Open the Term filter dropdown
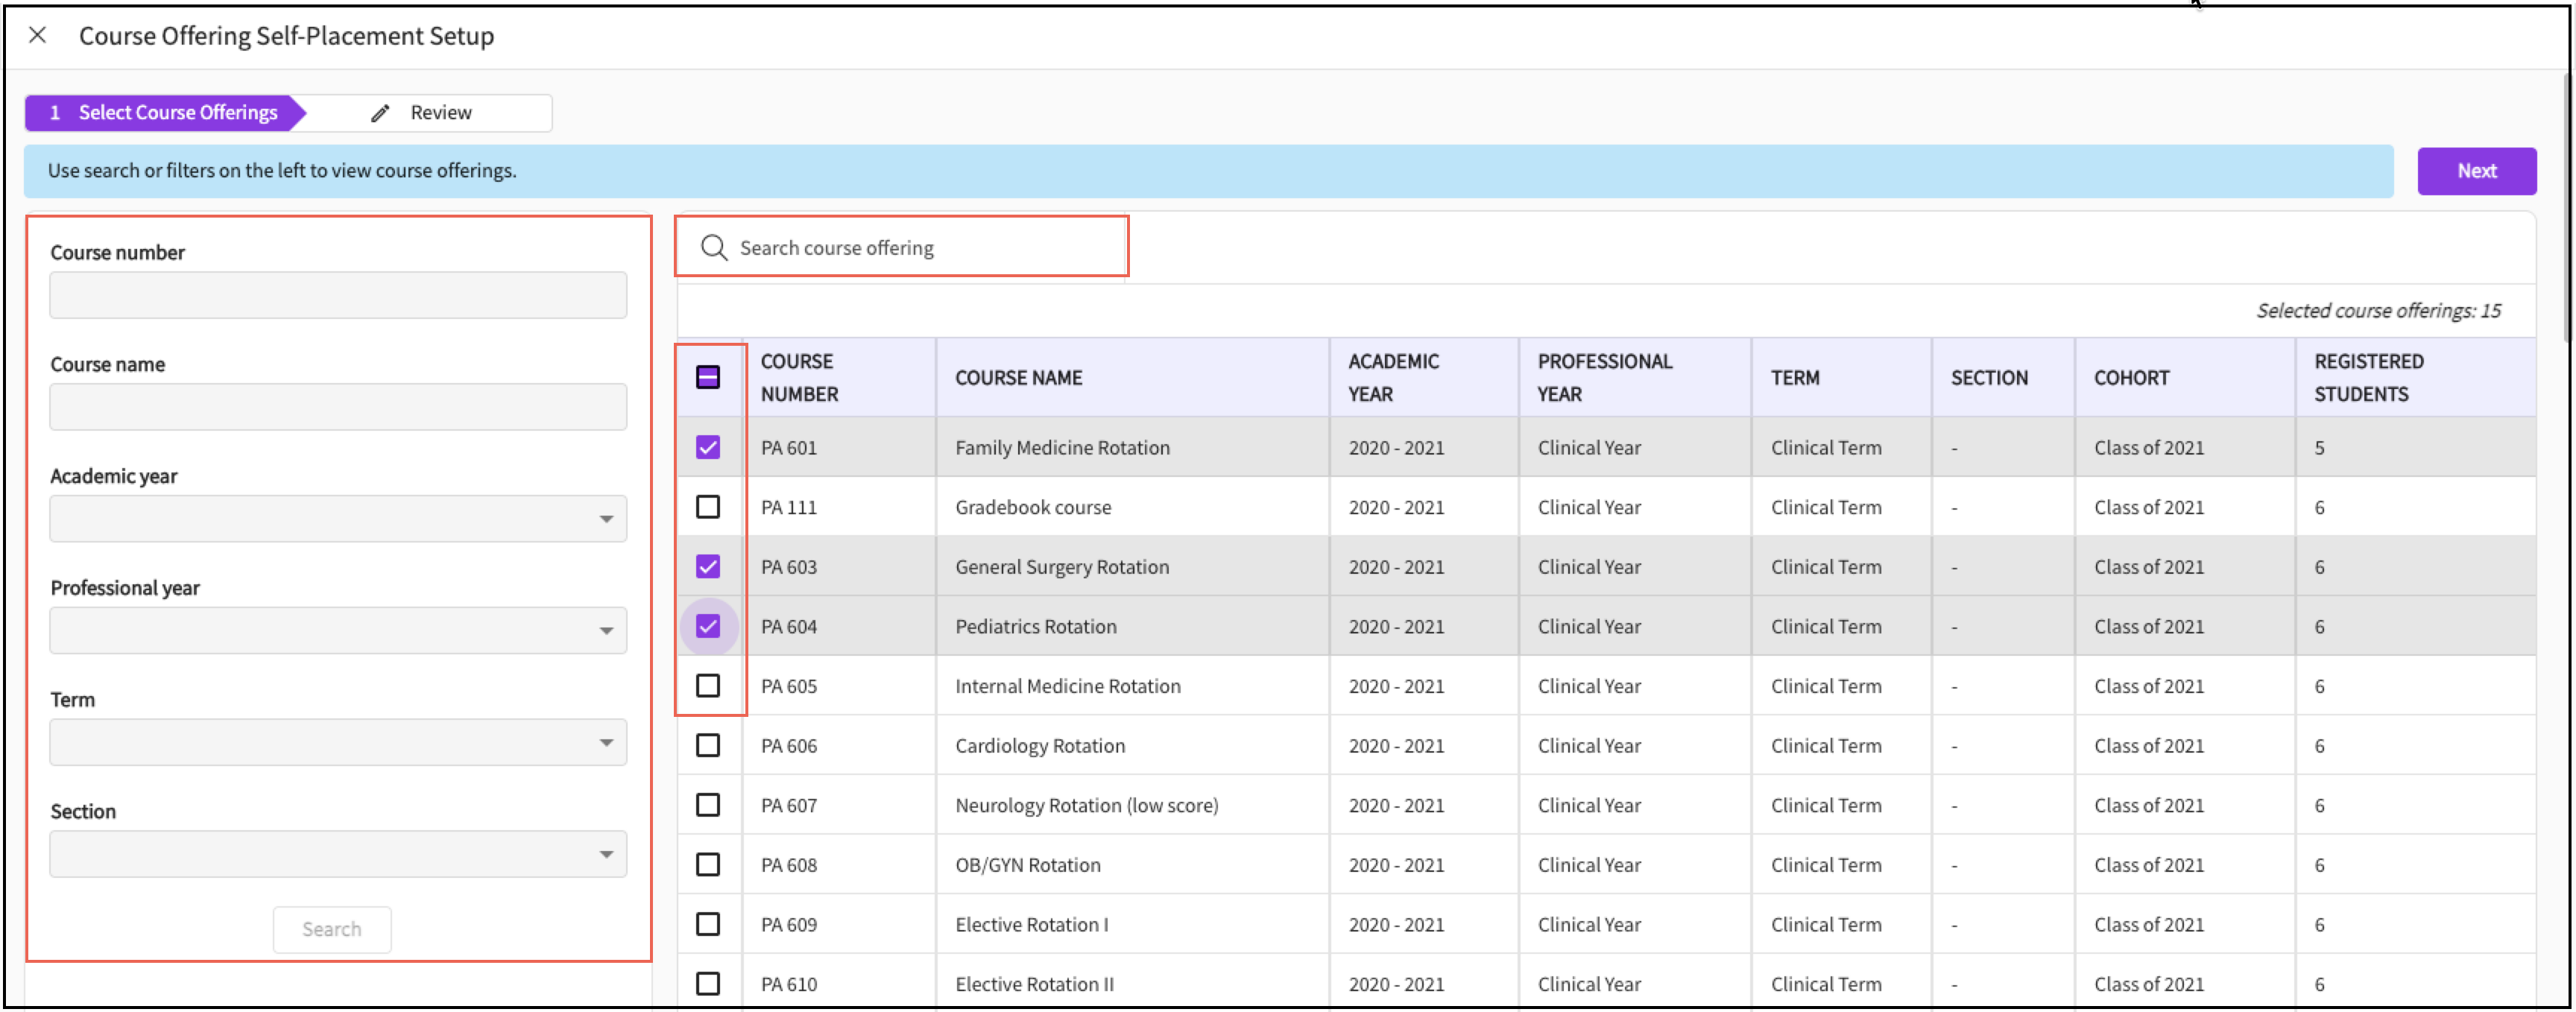Viewport: 2576px width, 1012px height. click(338, 742)
